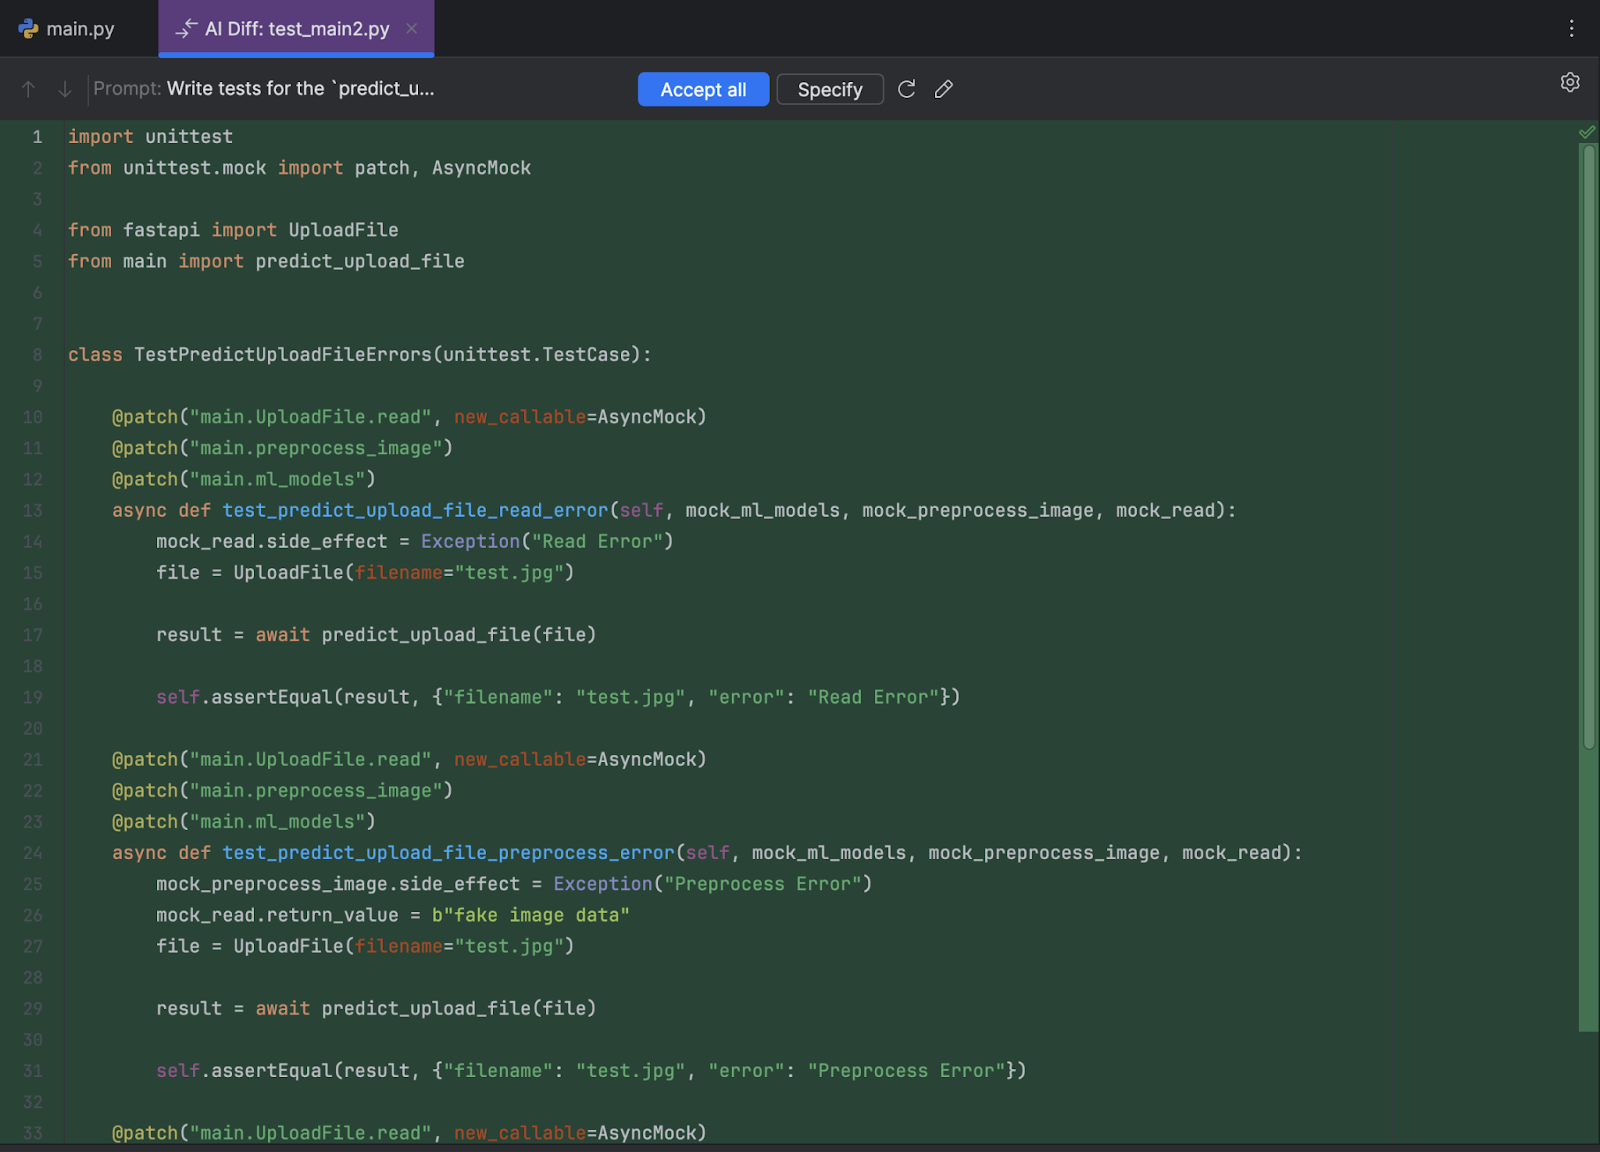
Task: Click 'UploadFile' in the fastapi import line
Action: click(x=343, y=230)
